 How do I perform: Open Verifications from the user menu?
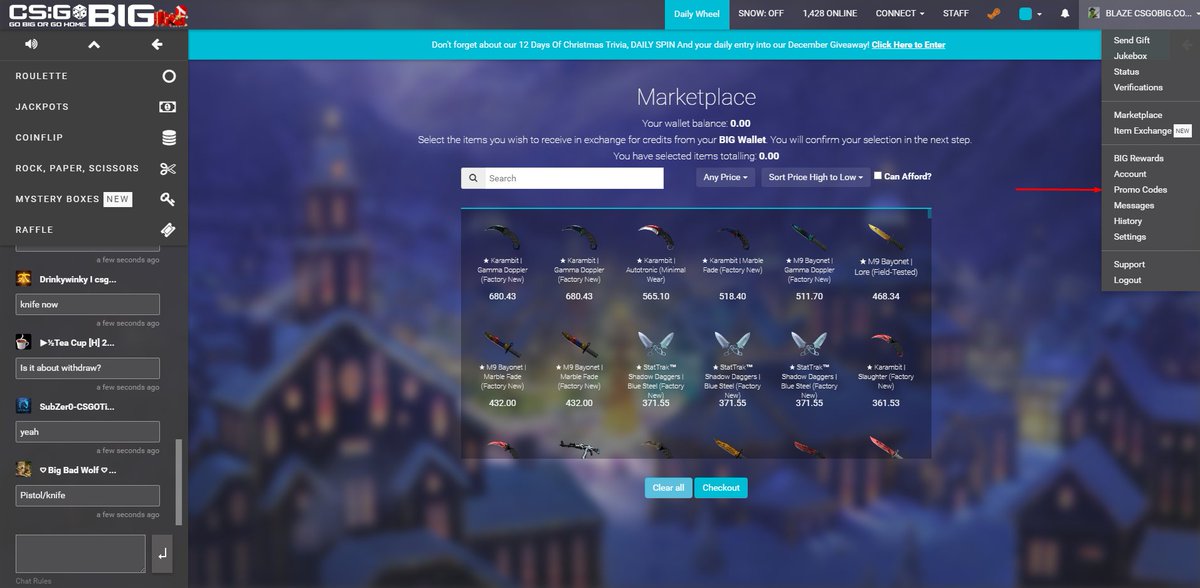(1138, 87)
